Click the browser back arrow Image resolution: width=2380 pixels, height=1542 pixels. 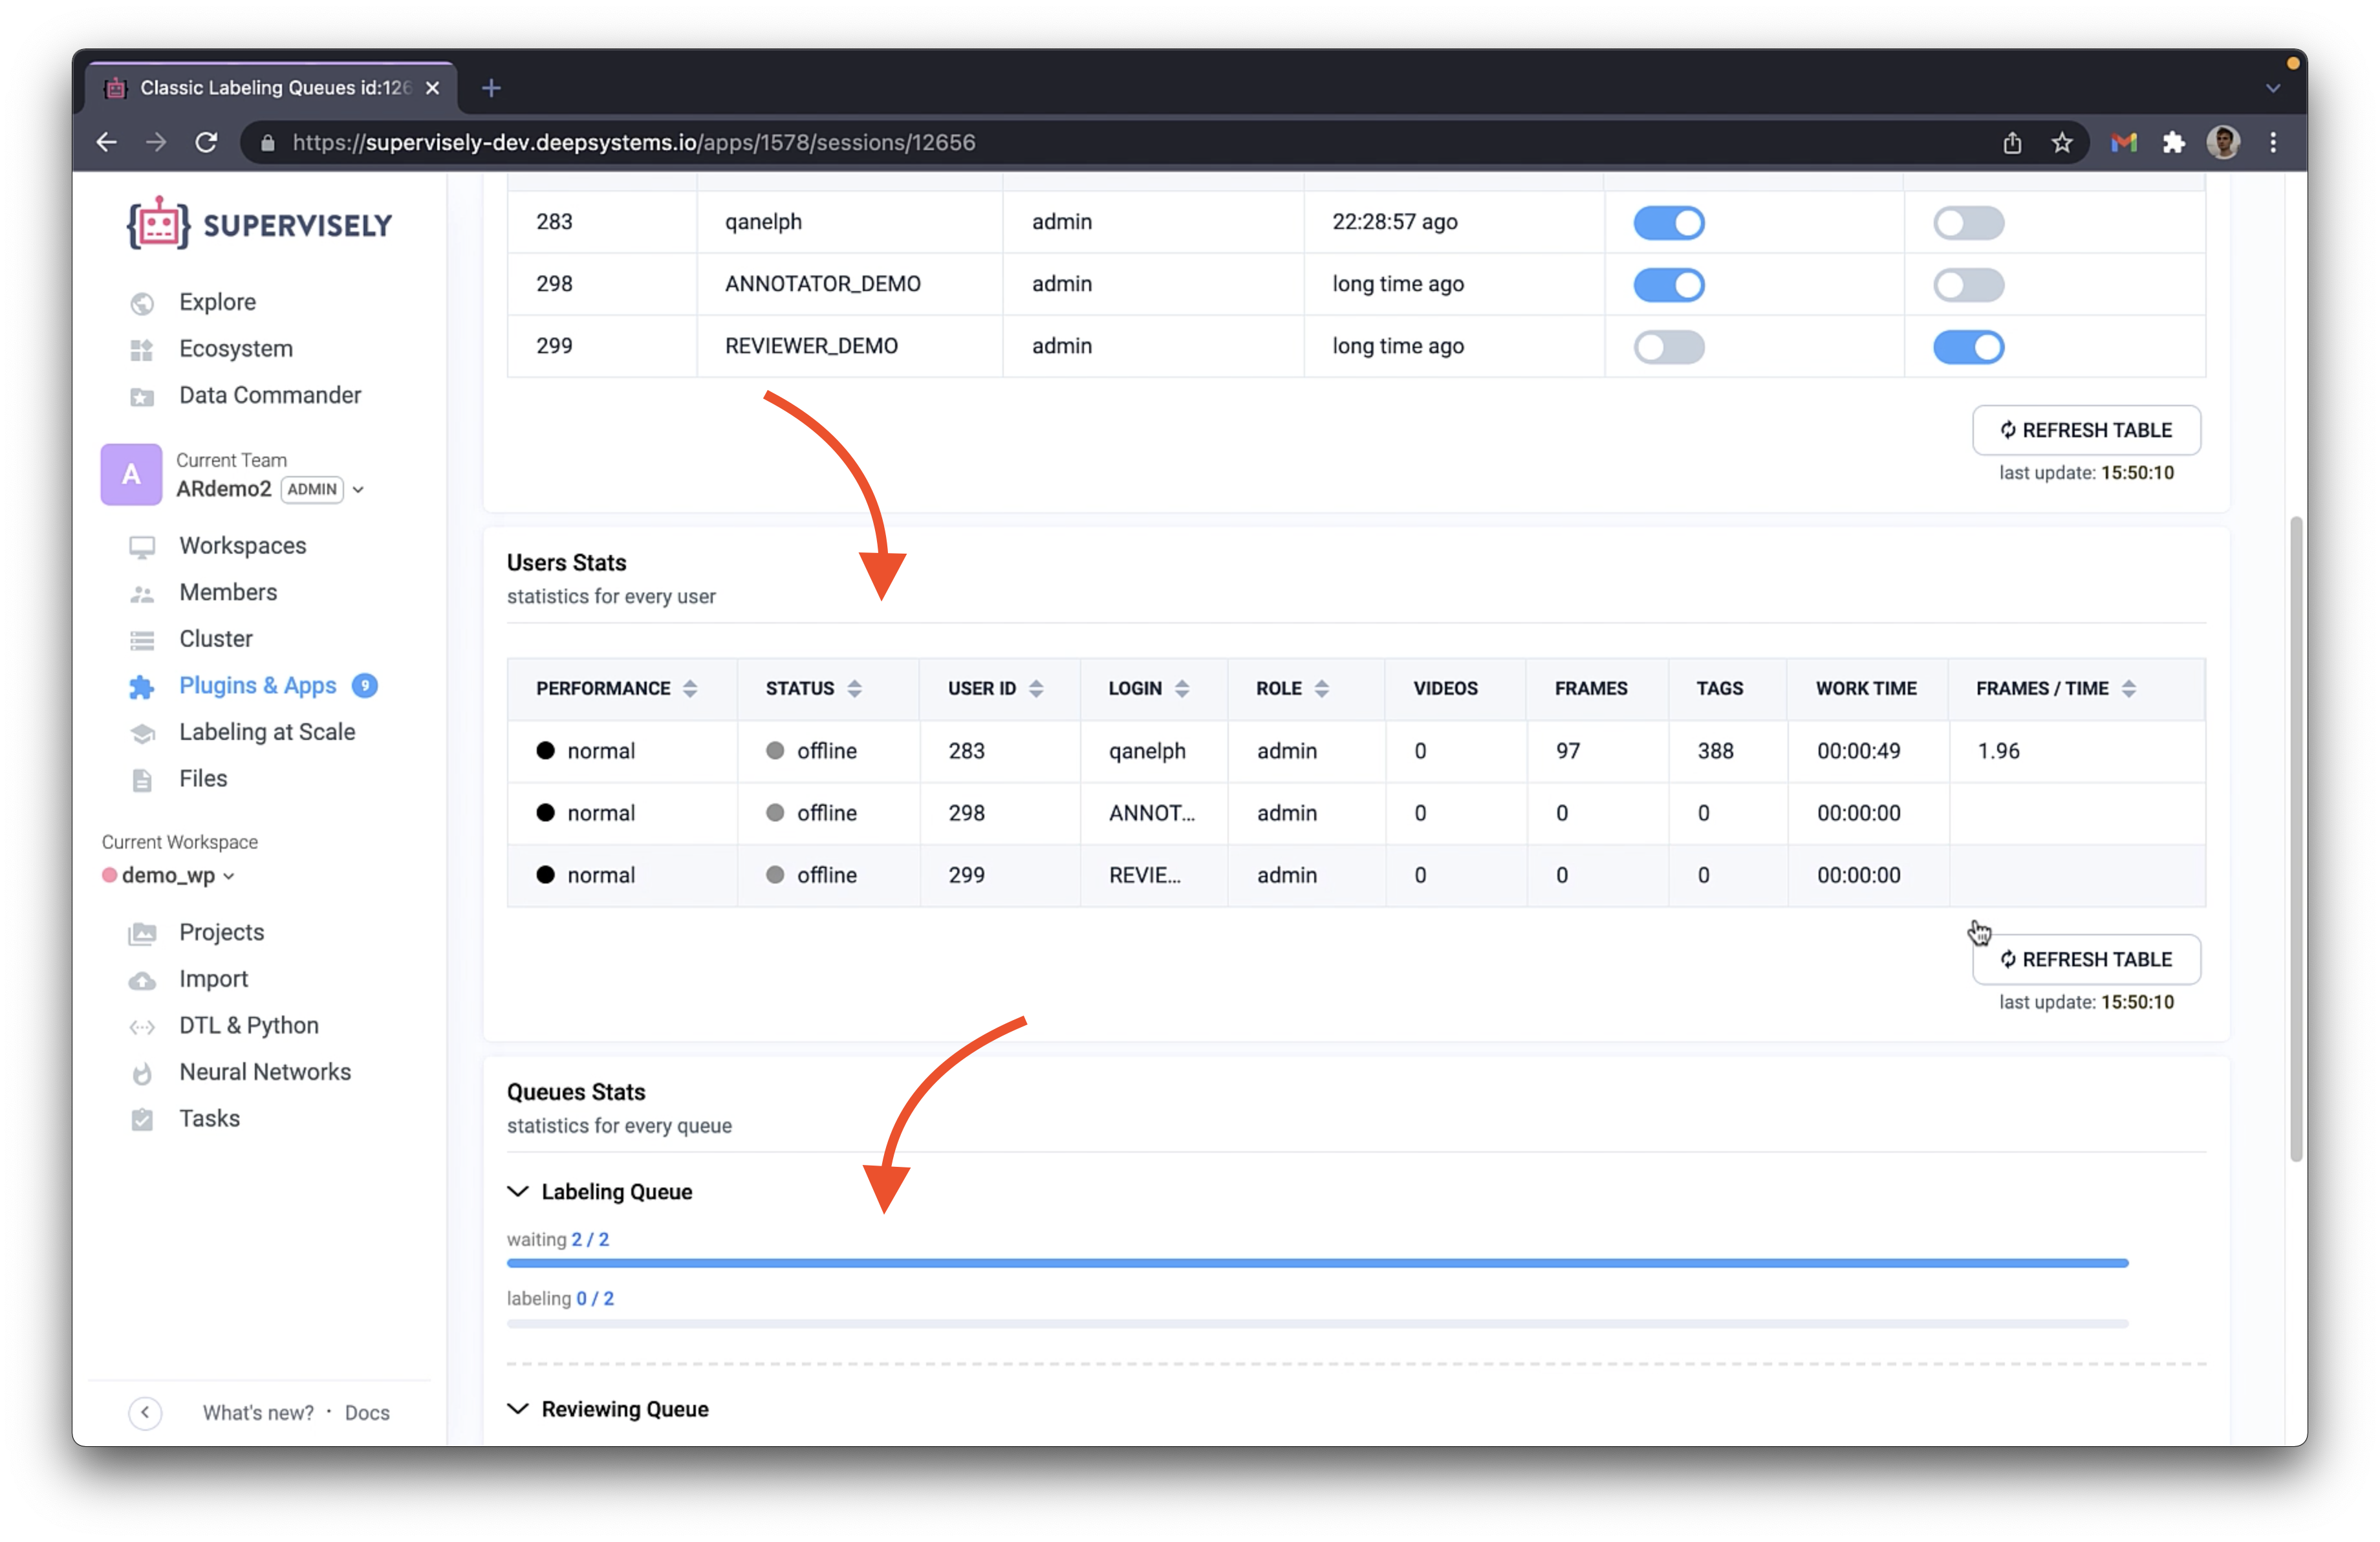(107, 143)
